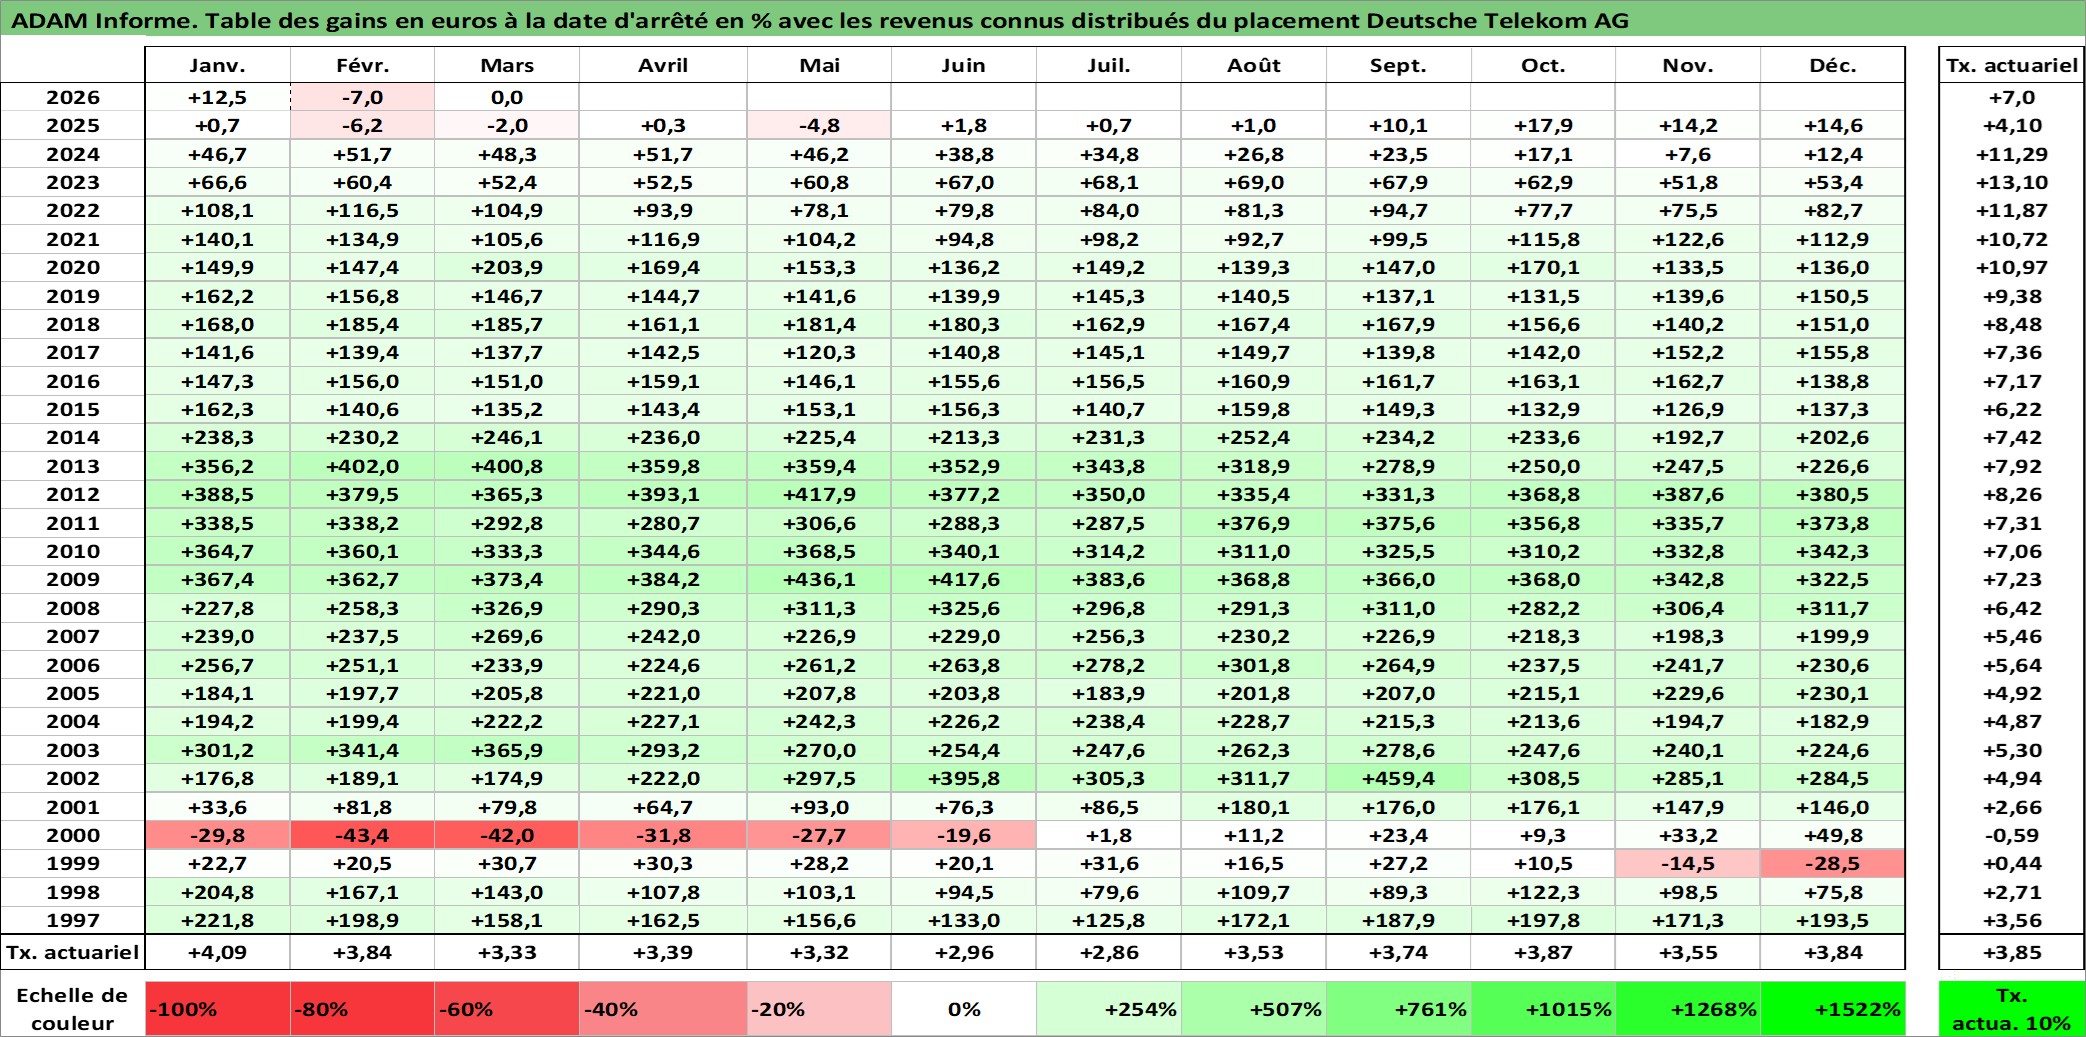2086x1037 pixels.
Task: Click the 1997 row label
Action: [73, 920]
